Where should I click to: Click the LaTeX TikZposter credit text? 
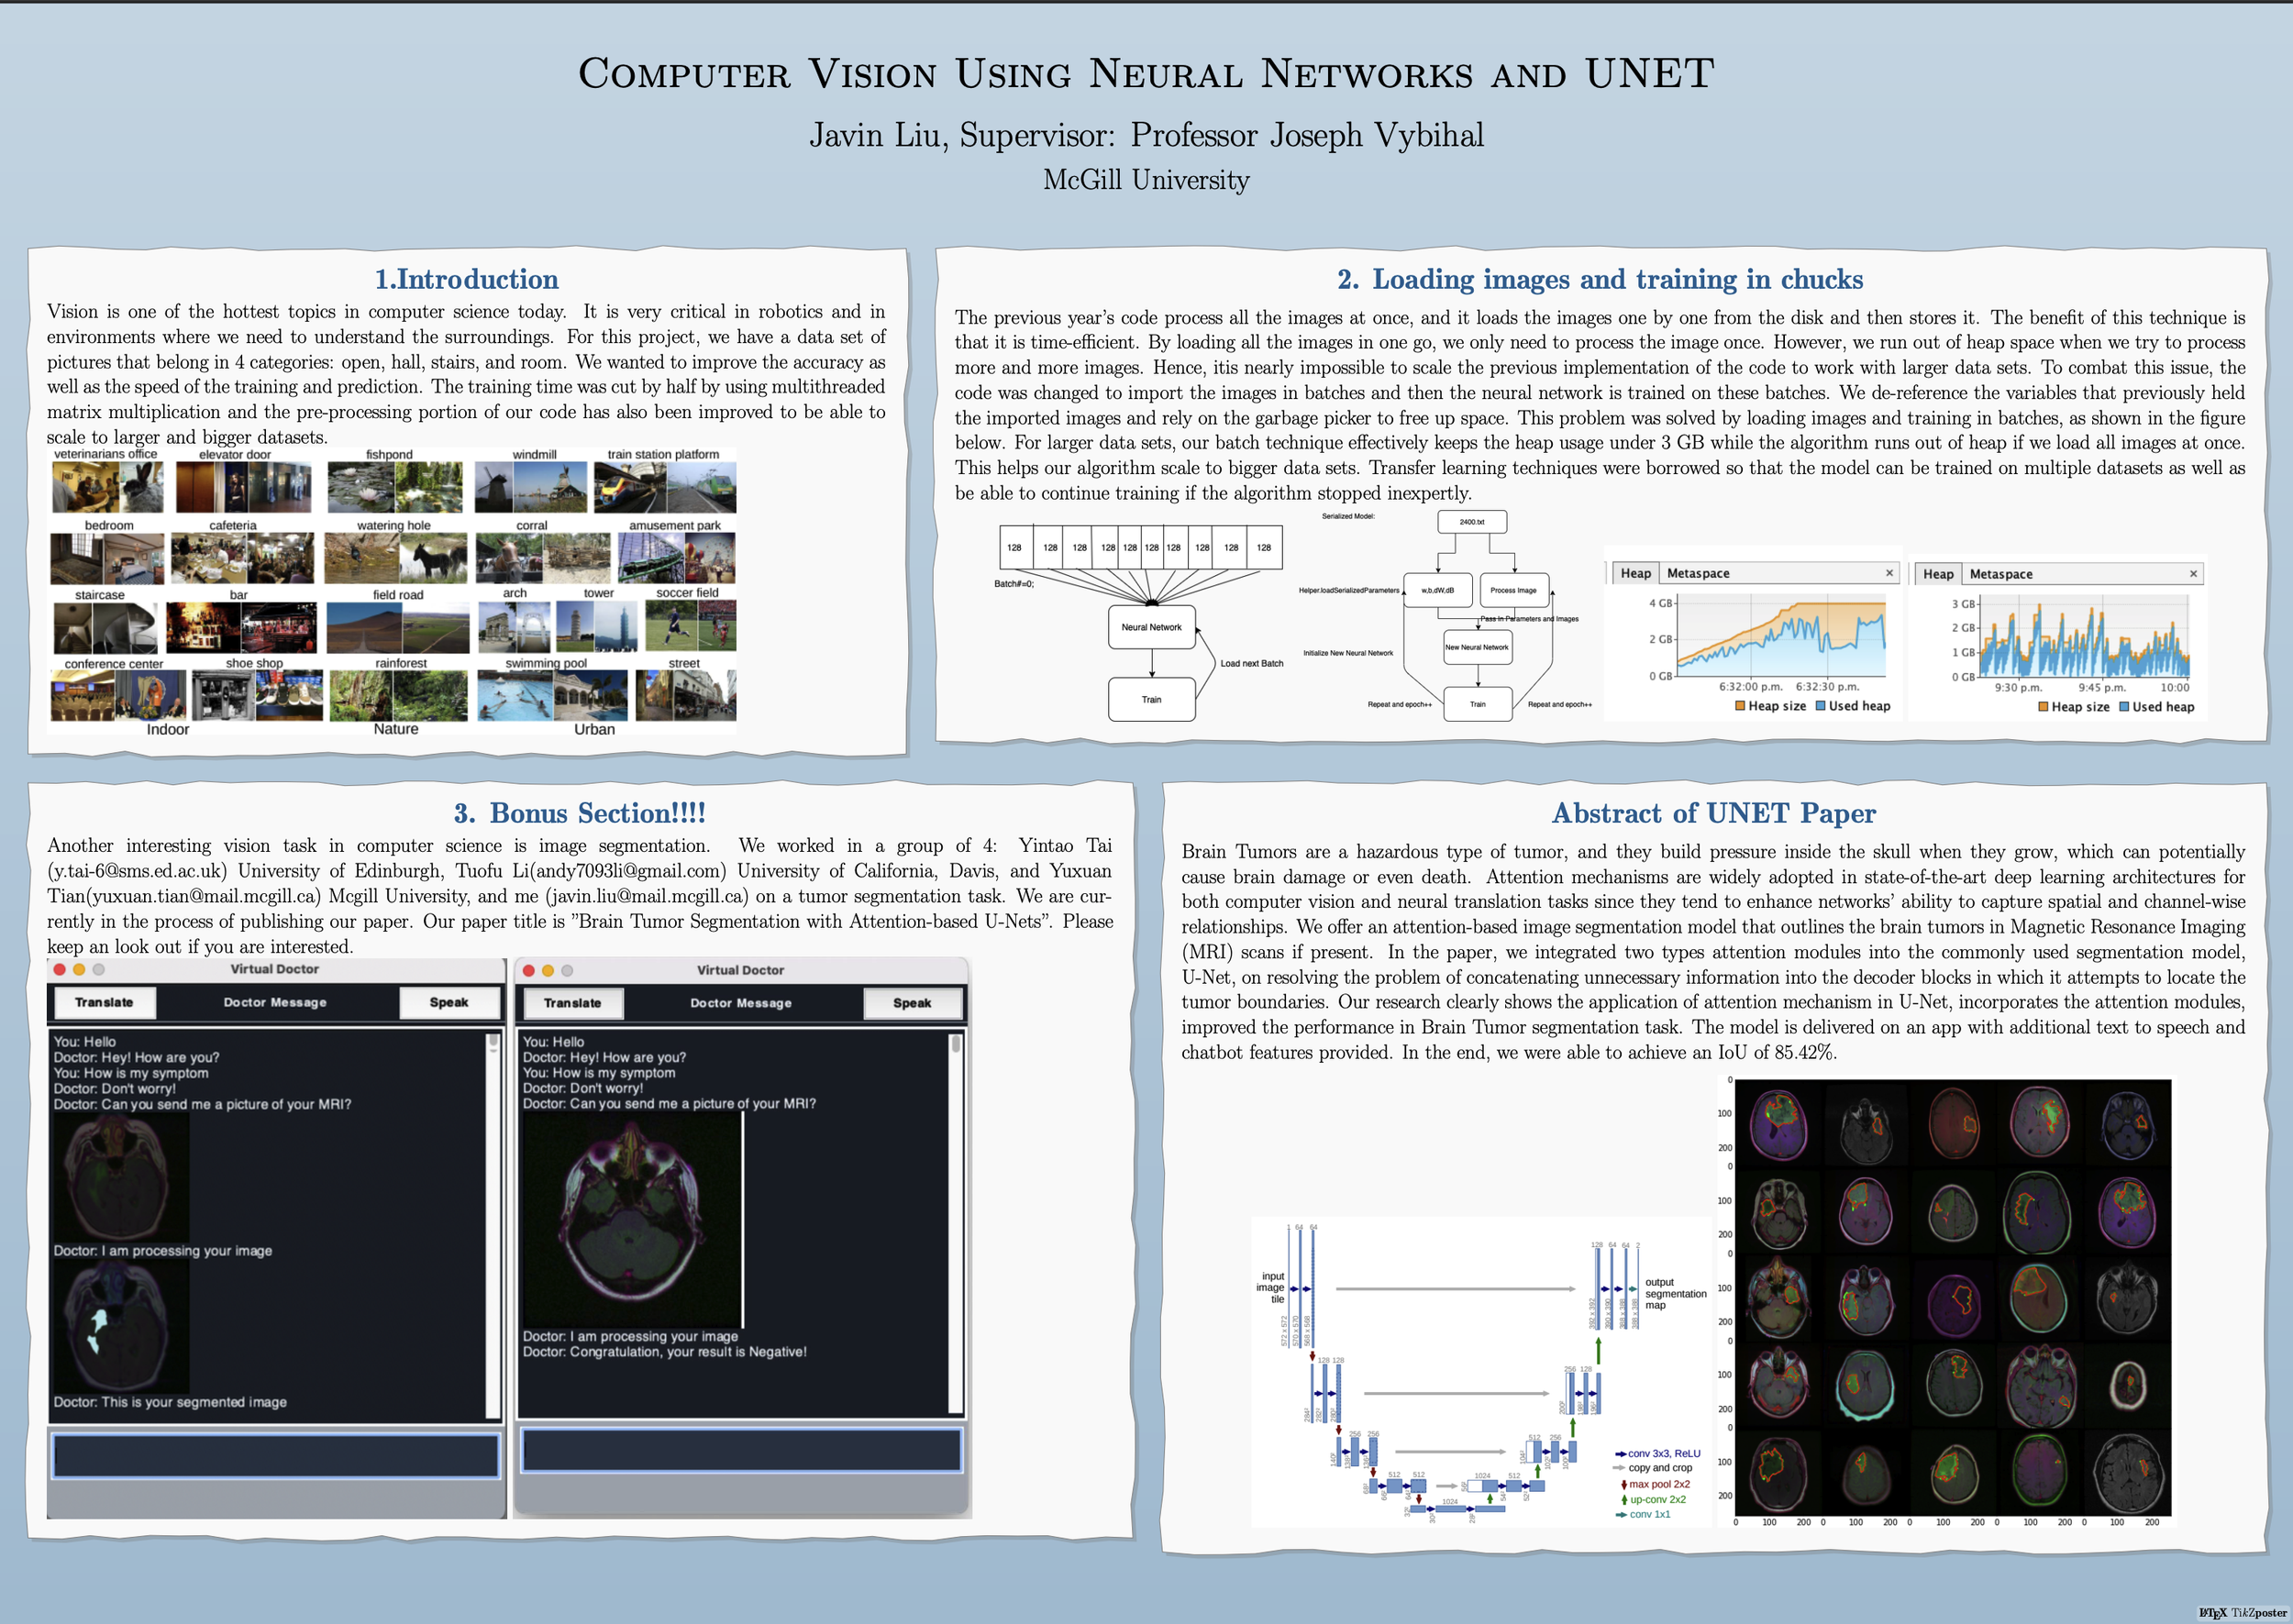point(2242,1613)
